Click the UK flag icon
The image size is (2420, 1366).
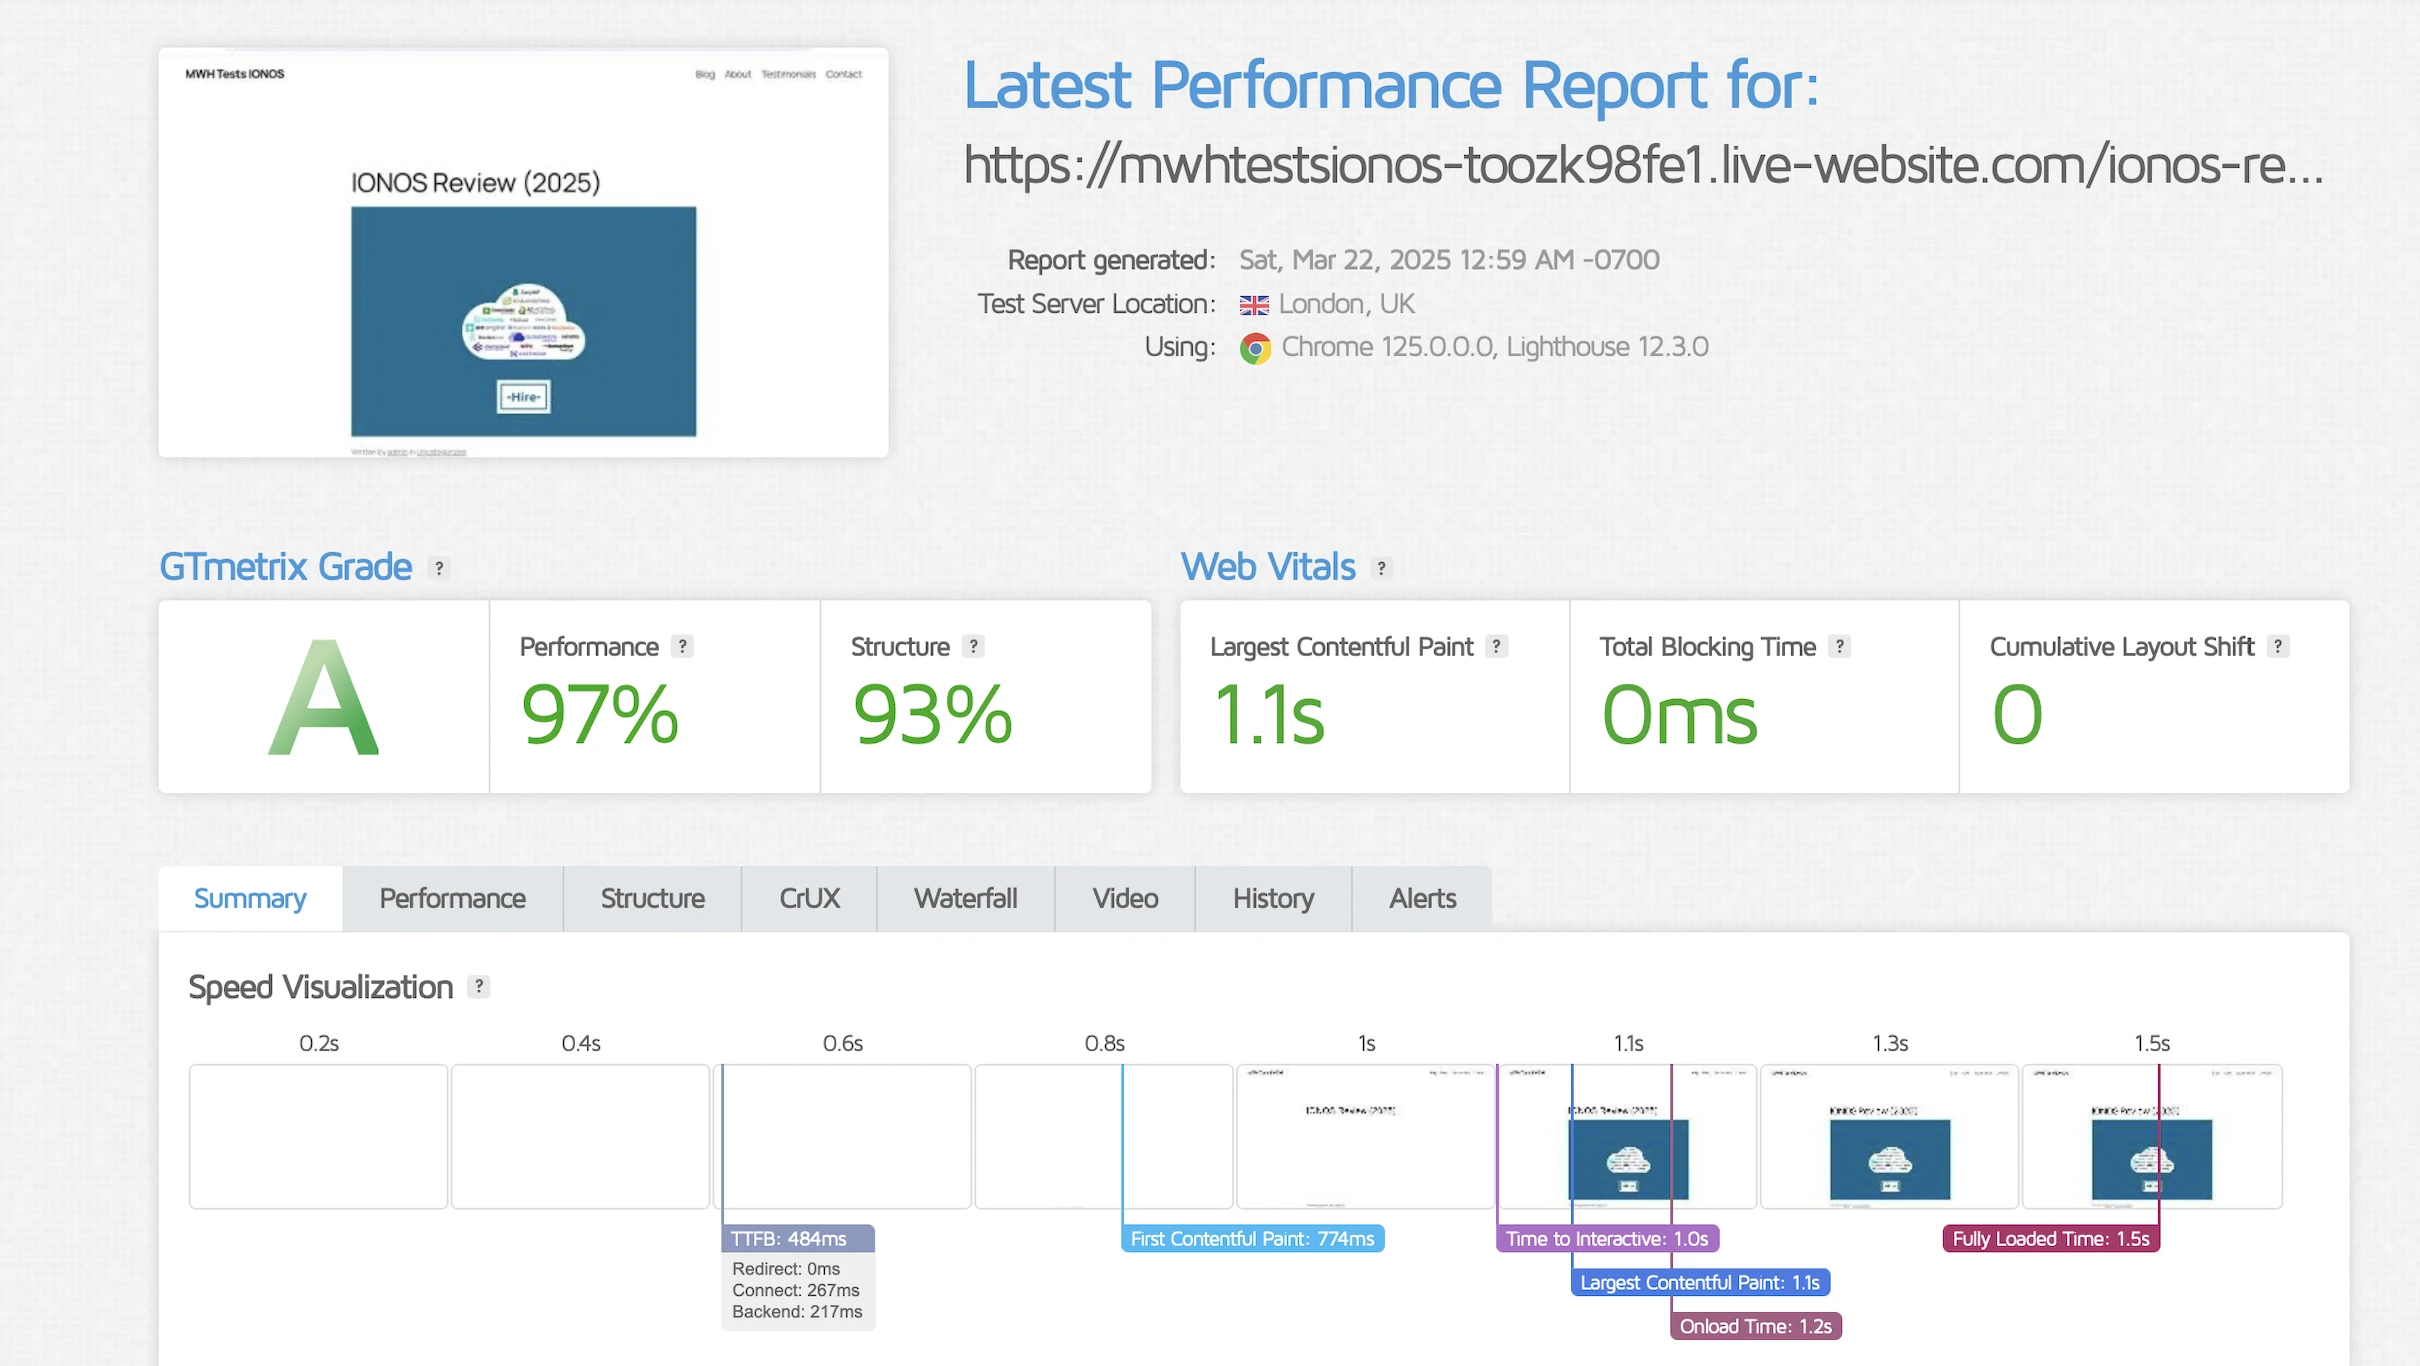[x=1254, y=305]
